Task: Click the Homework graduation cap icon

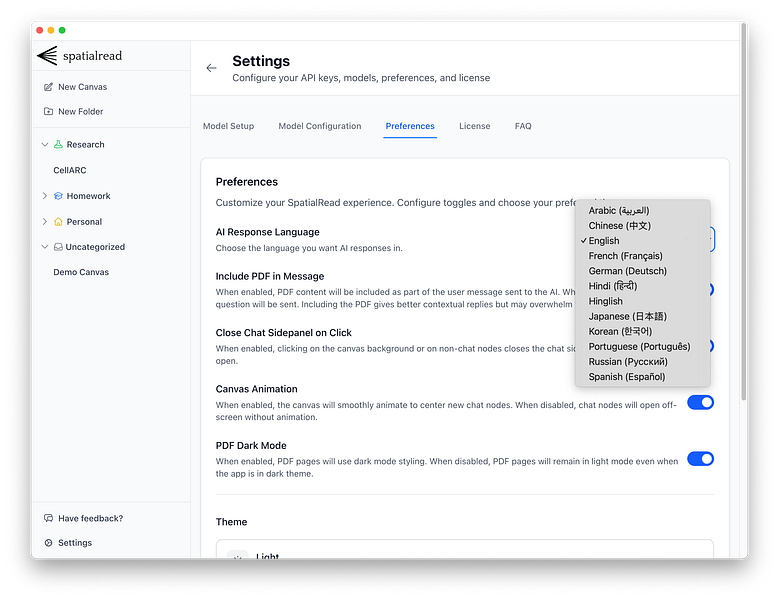Action: click(x=58, y=196)
